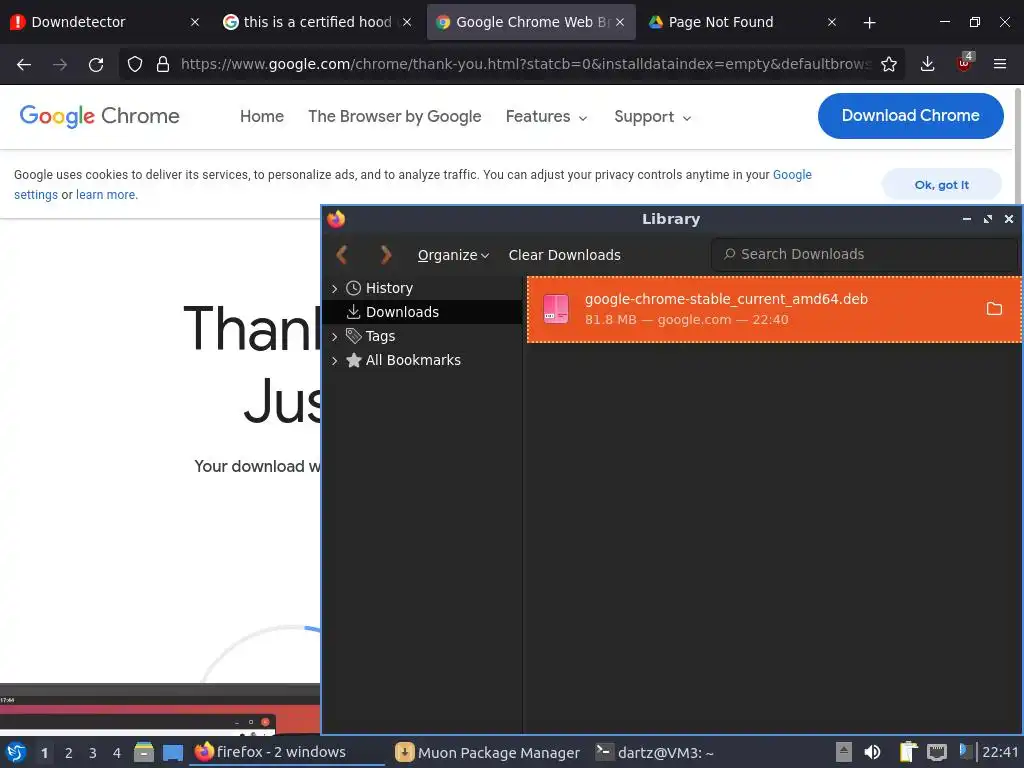This screenshot has width=1024, height=768.
Task: Open the tray icon beside the clock
Action: pos(965,751)
